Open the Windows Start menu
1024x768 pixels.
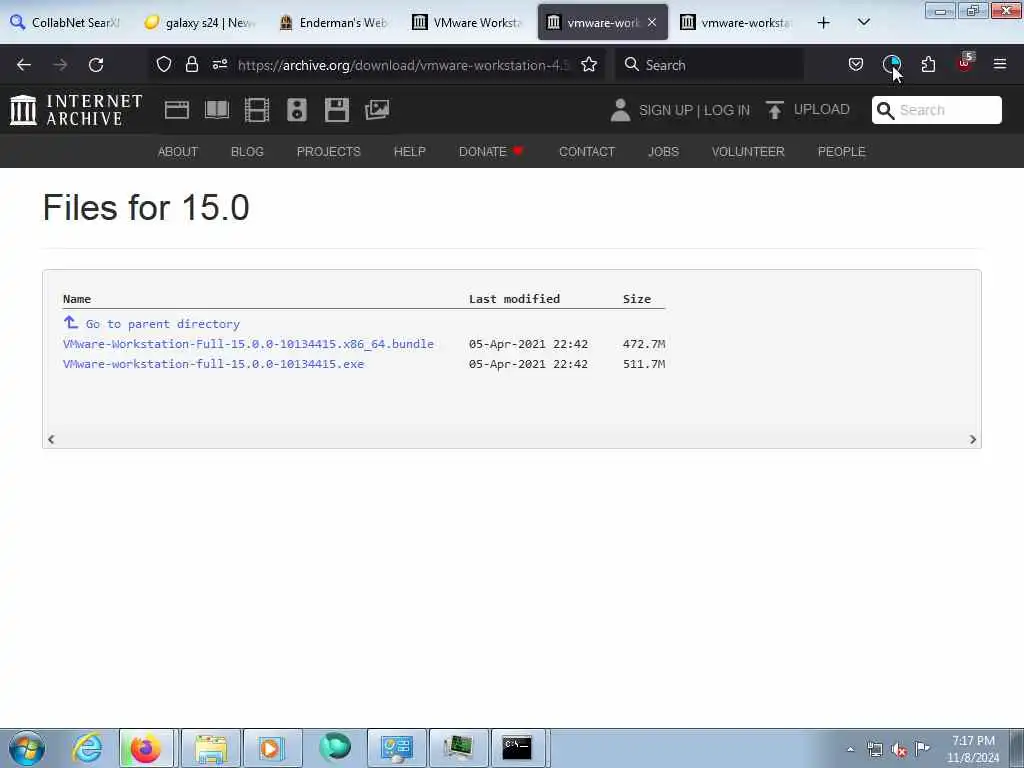tap(27, 748)
